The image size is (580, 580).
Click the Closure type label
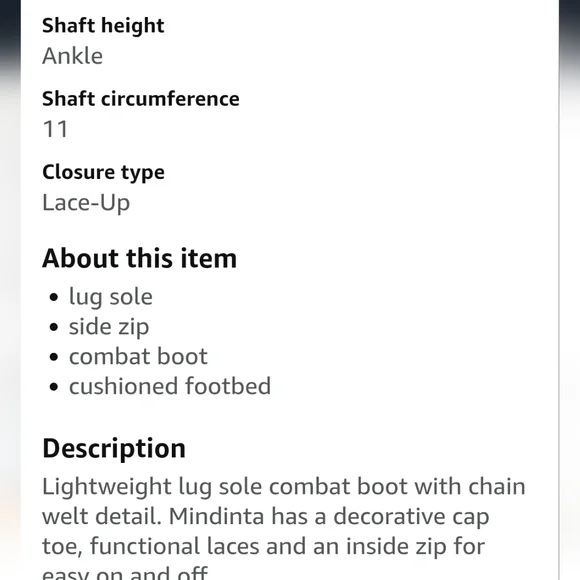point(104,173)
